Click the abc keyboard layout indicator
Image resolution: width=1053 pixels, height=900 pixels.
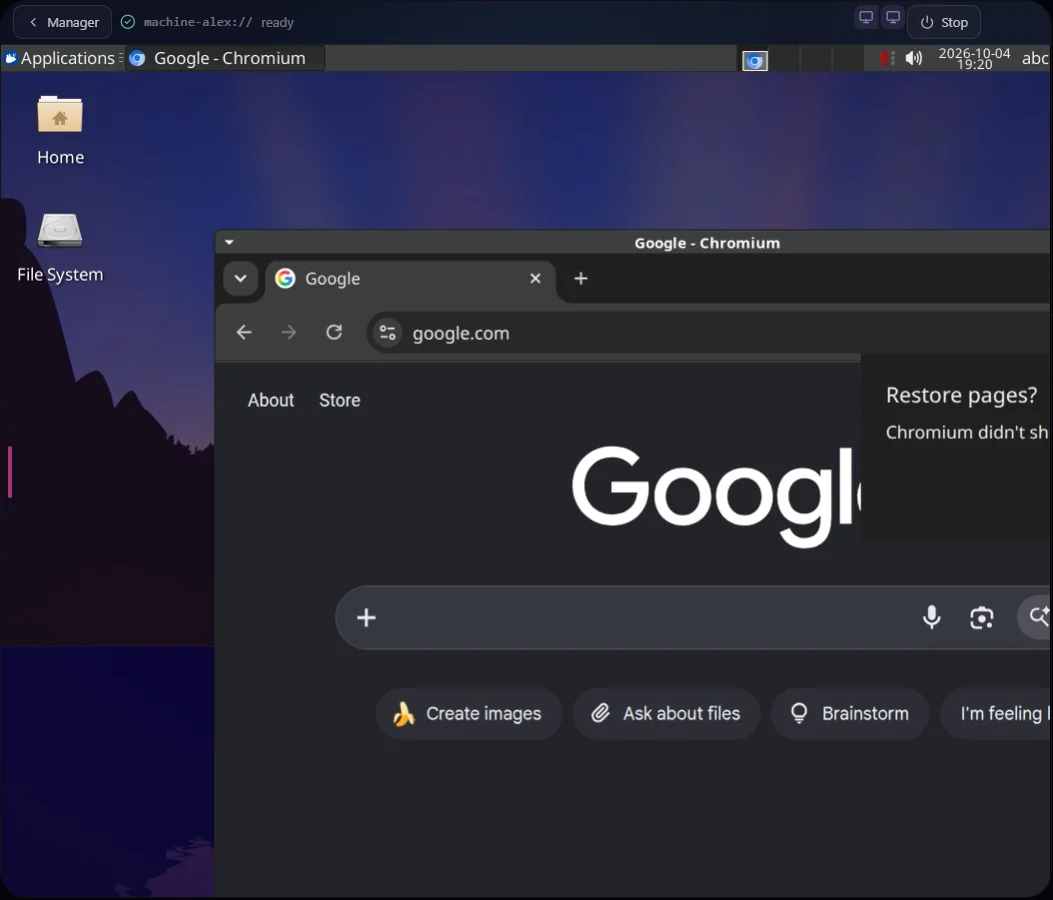1035,58
